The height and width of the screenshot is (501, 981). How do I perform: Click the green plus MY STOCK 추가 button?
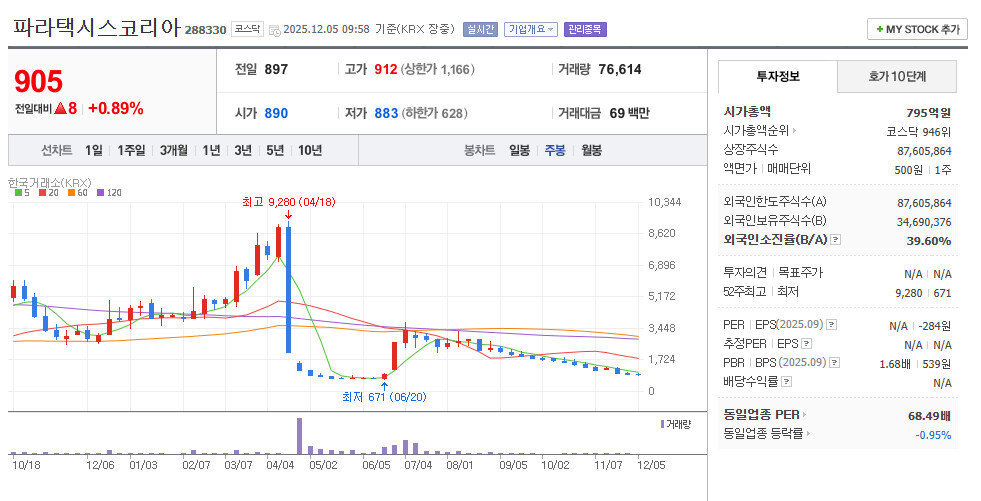(917, 29)
